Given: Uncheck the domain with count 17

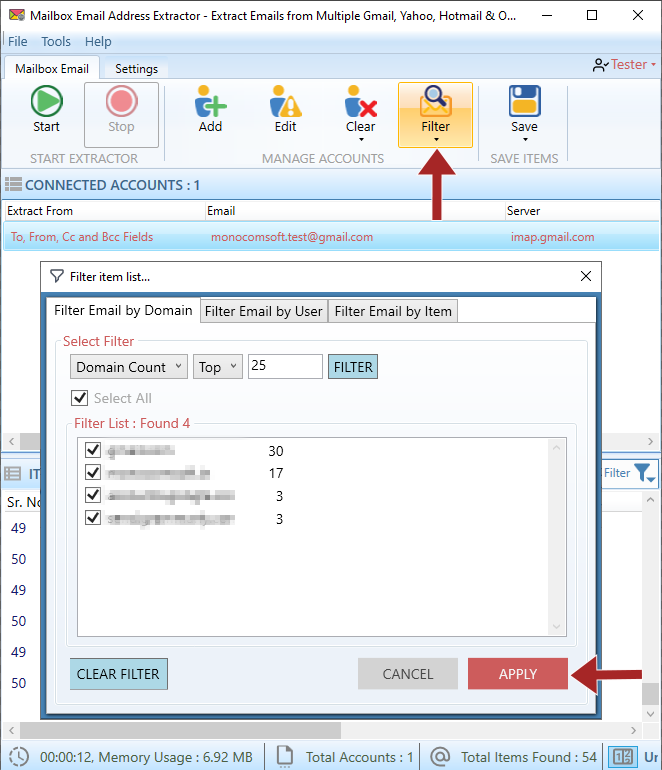Looking at the screenshot, I should tap(93, 472).
